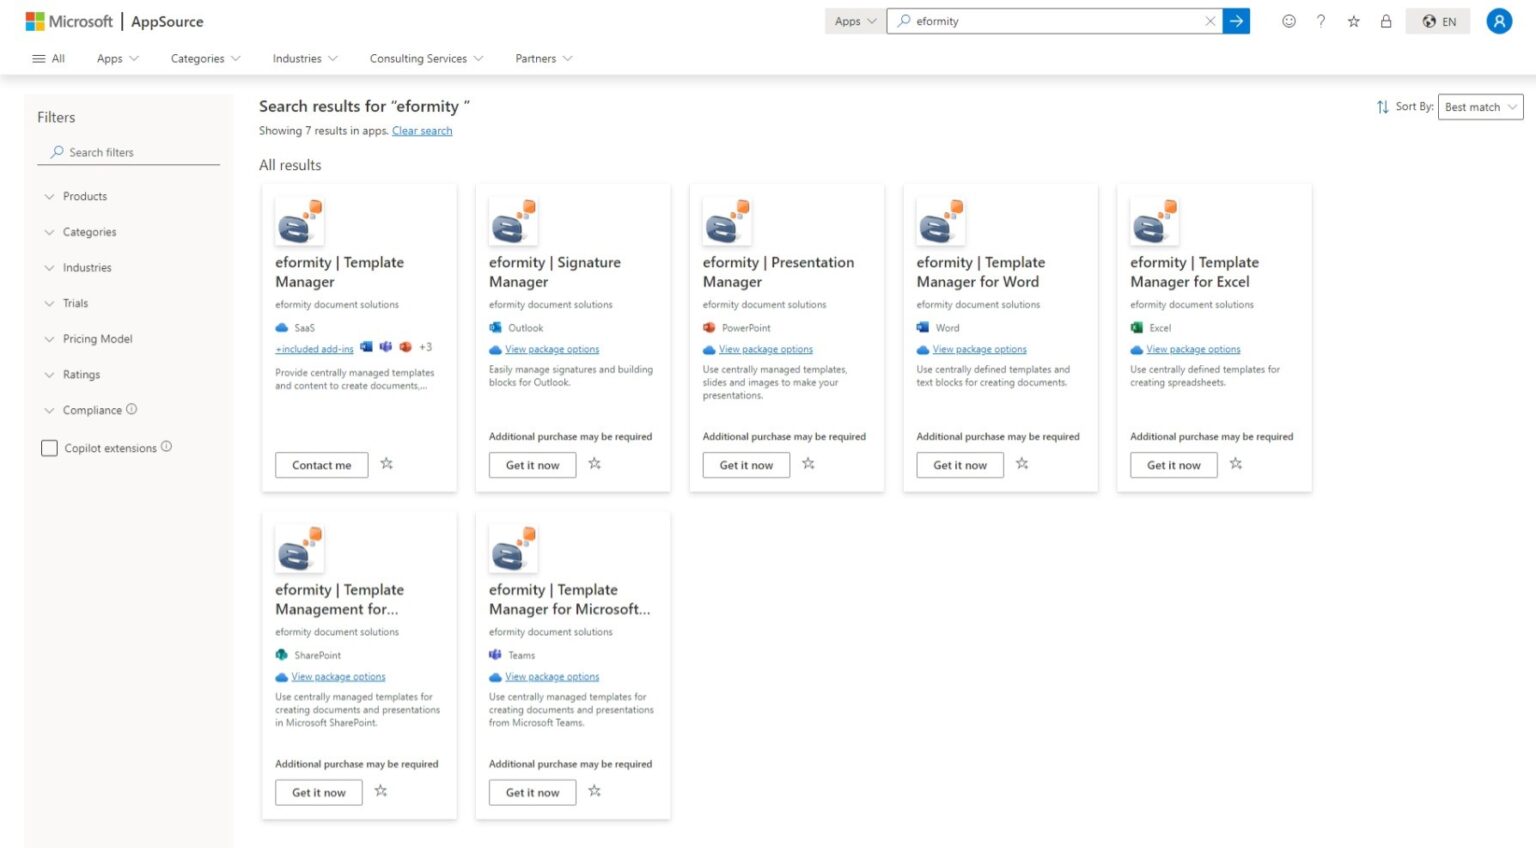Image resolution: width=1536 pixels, height=848 pixels.
Task: Open saved favorites star in header
Action: [1353, 21]
